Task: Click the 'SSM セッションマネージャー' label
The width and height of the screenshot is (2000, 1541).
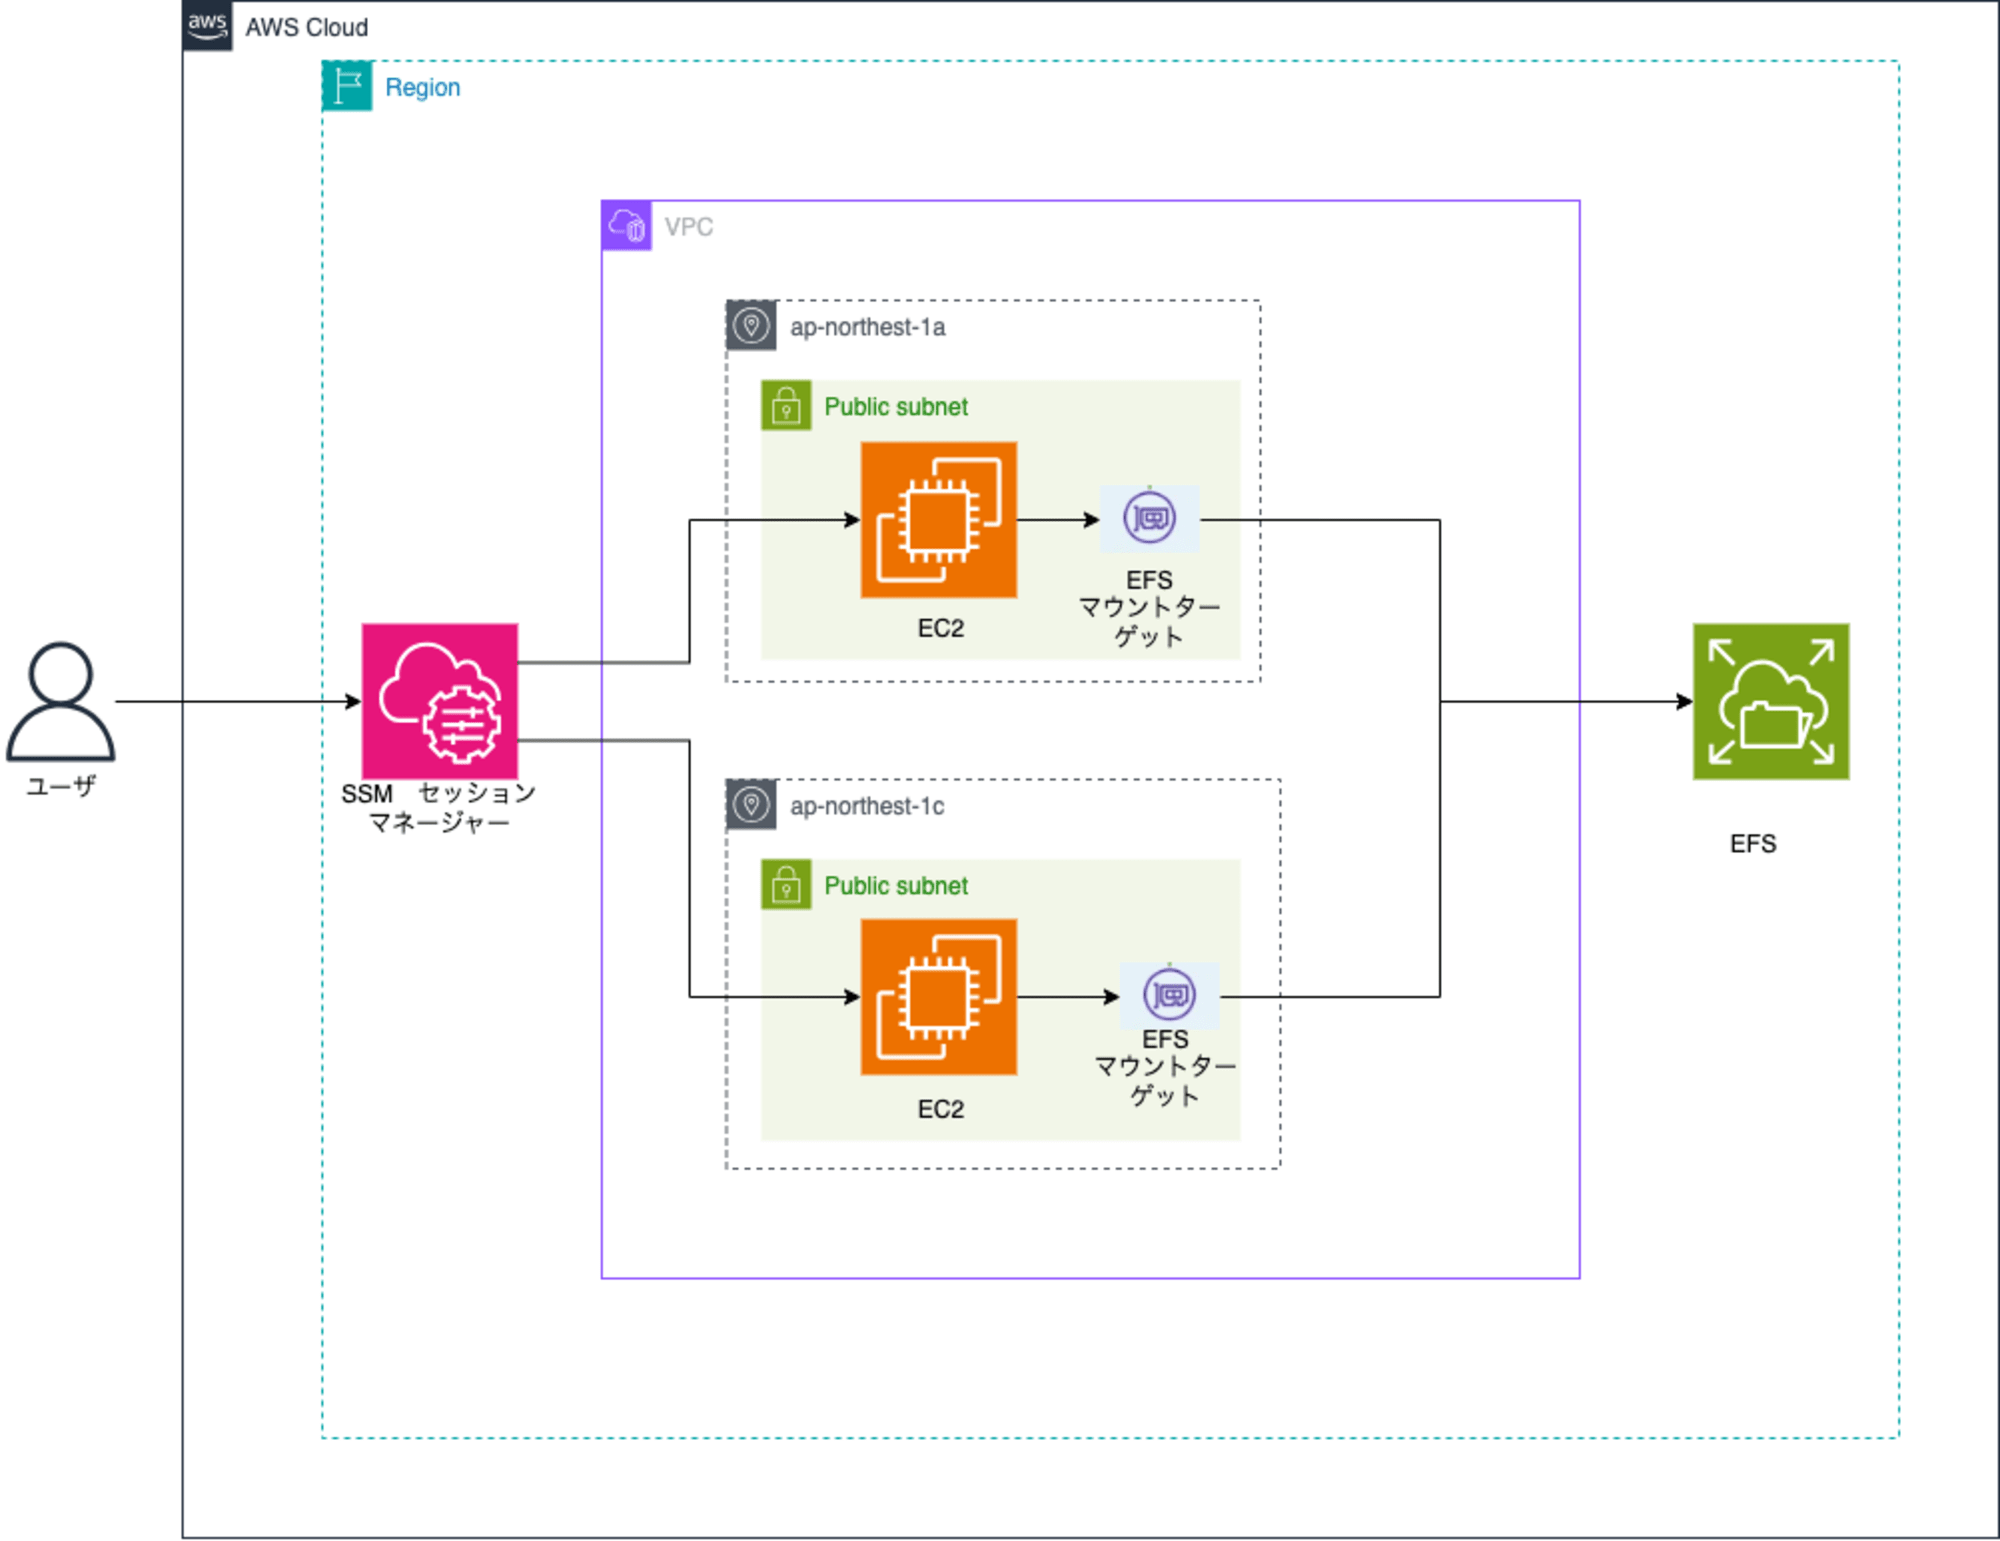Action: point(439,807)
